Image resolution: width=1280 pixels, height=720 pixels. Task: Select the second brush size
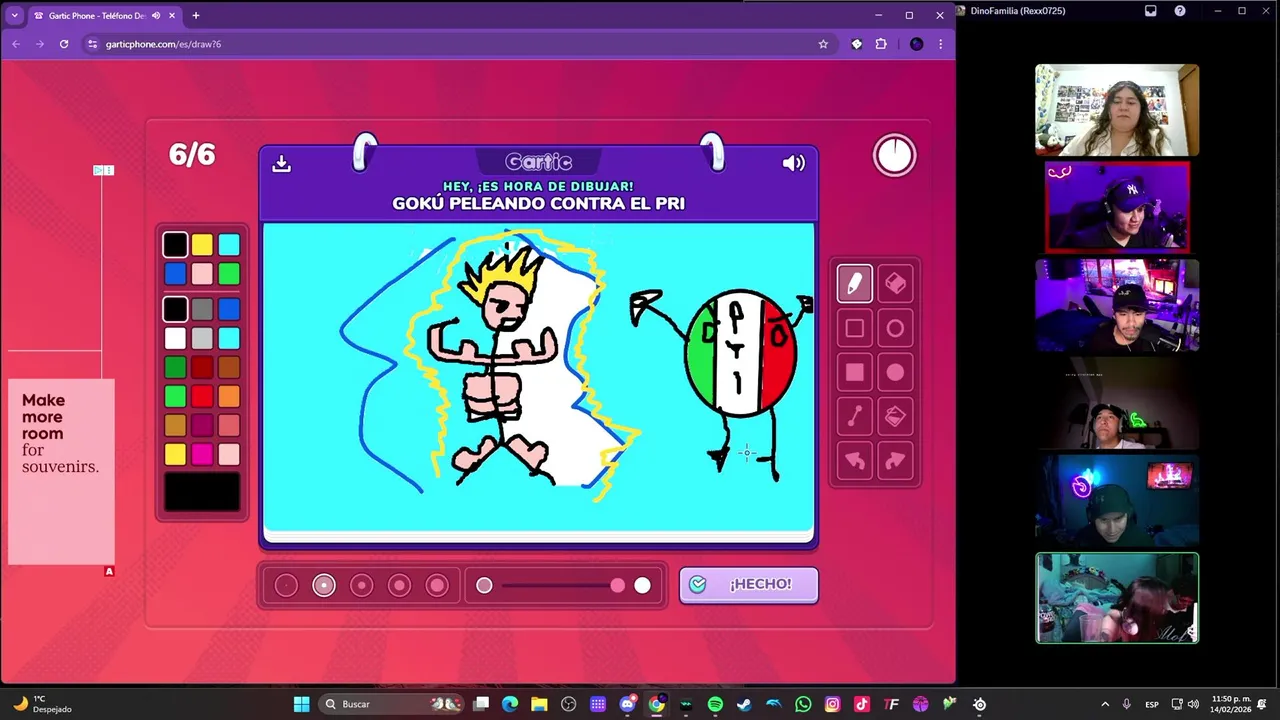pyautogui.click(x=324, y=586)
